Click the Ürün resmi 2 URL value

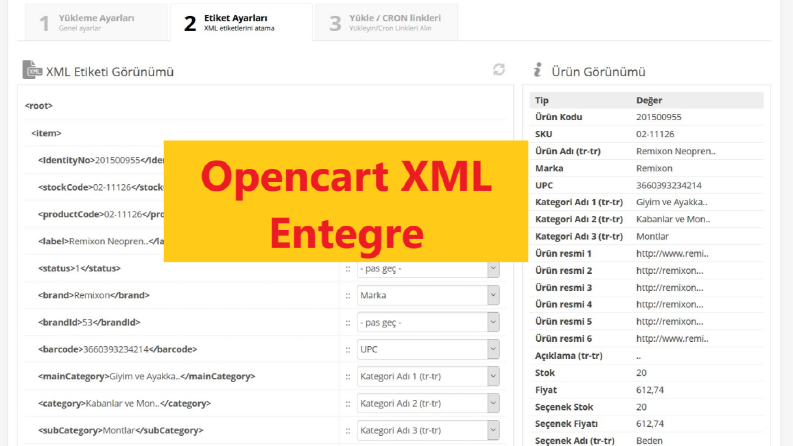pyautogui.click(x=670, y=271)
